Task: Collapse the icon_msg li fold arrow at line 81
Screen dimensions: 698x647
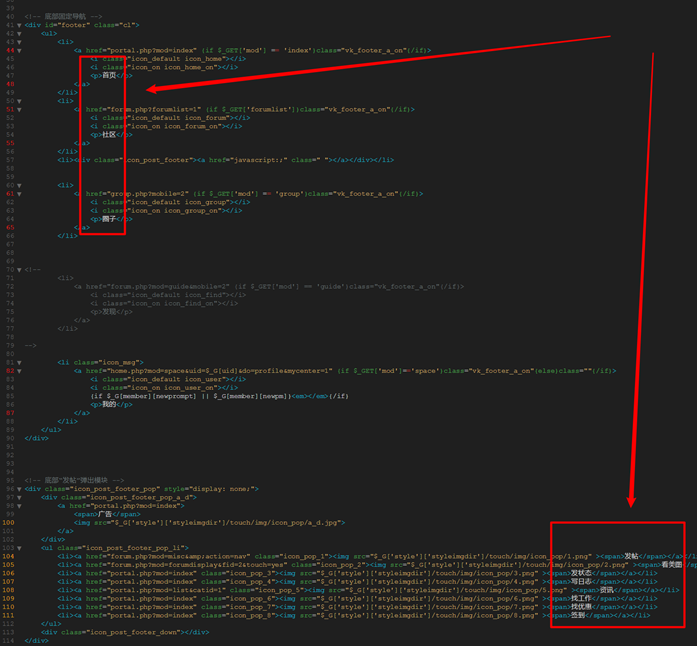Action: coord(19,363)
